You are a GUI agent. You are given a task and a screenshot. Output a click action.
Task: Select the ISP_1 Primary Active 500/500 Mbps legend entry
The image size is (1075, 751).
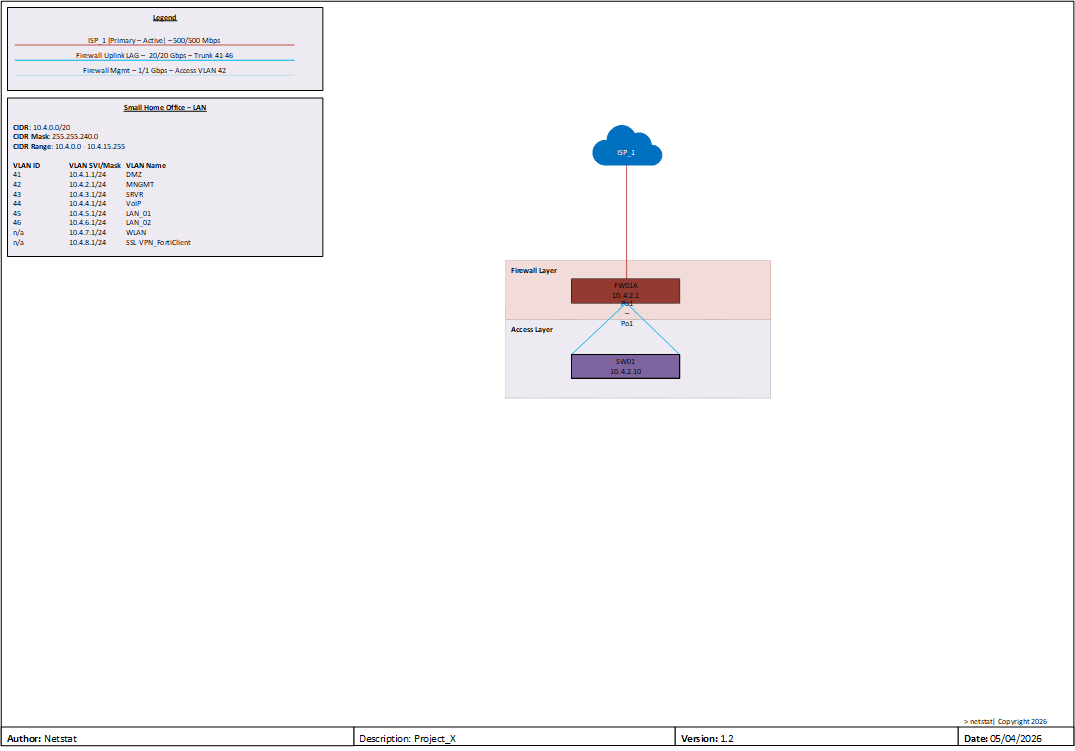click(154, 40)
